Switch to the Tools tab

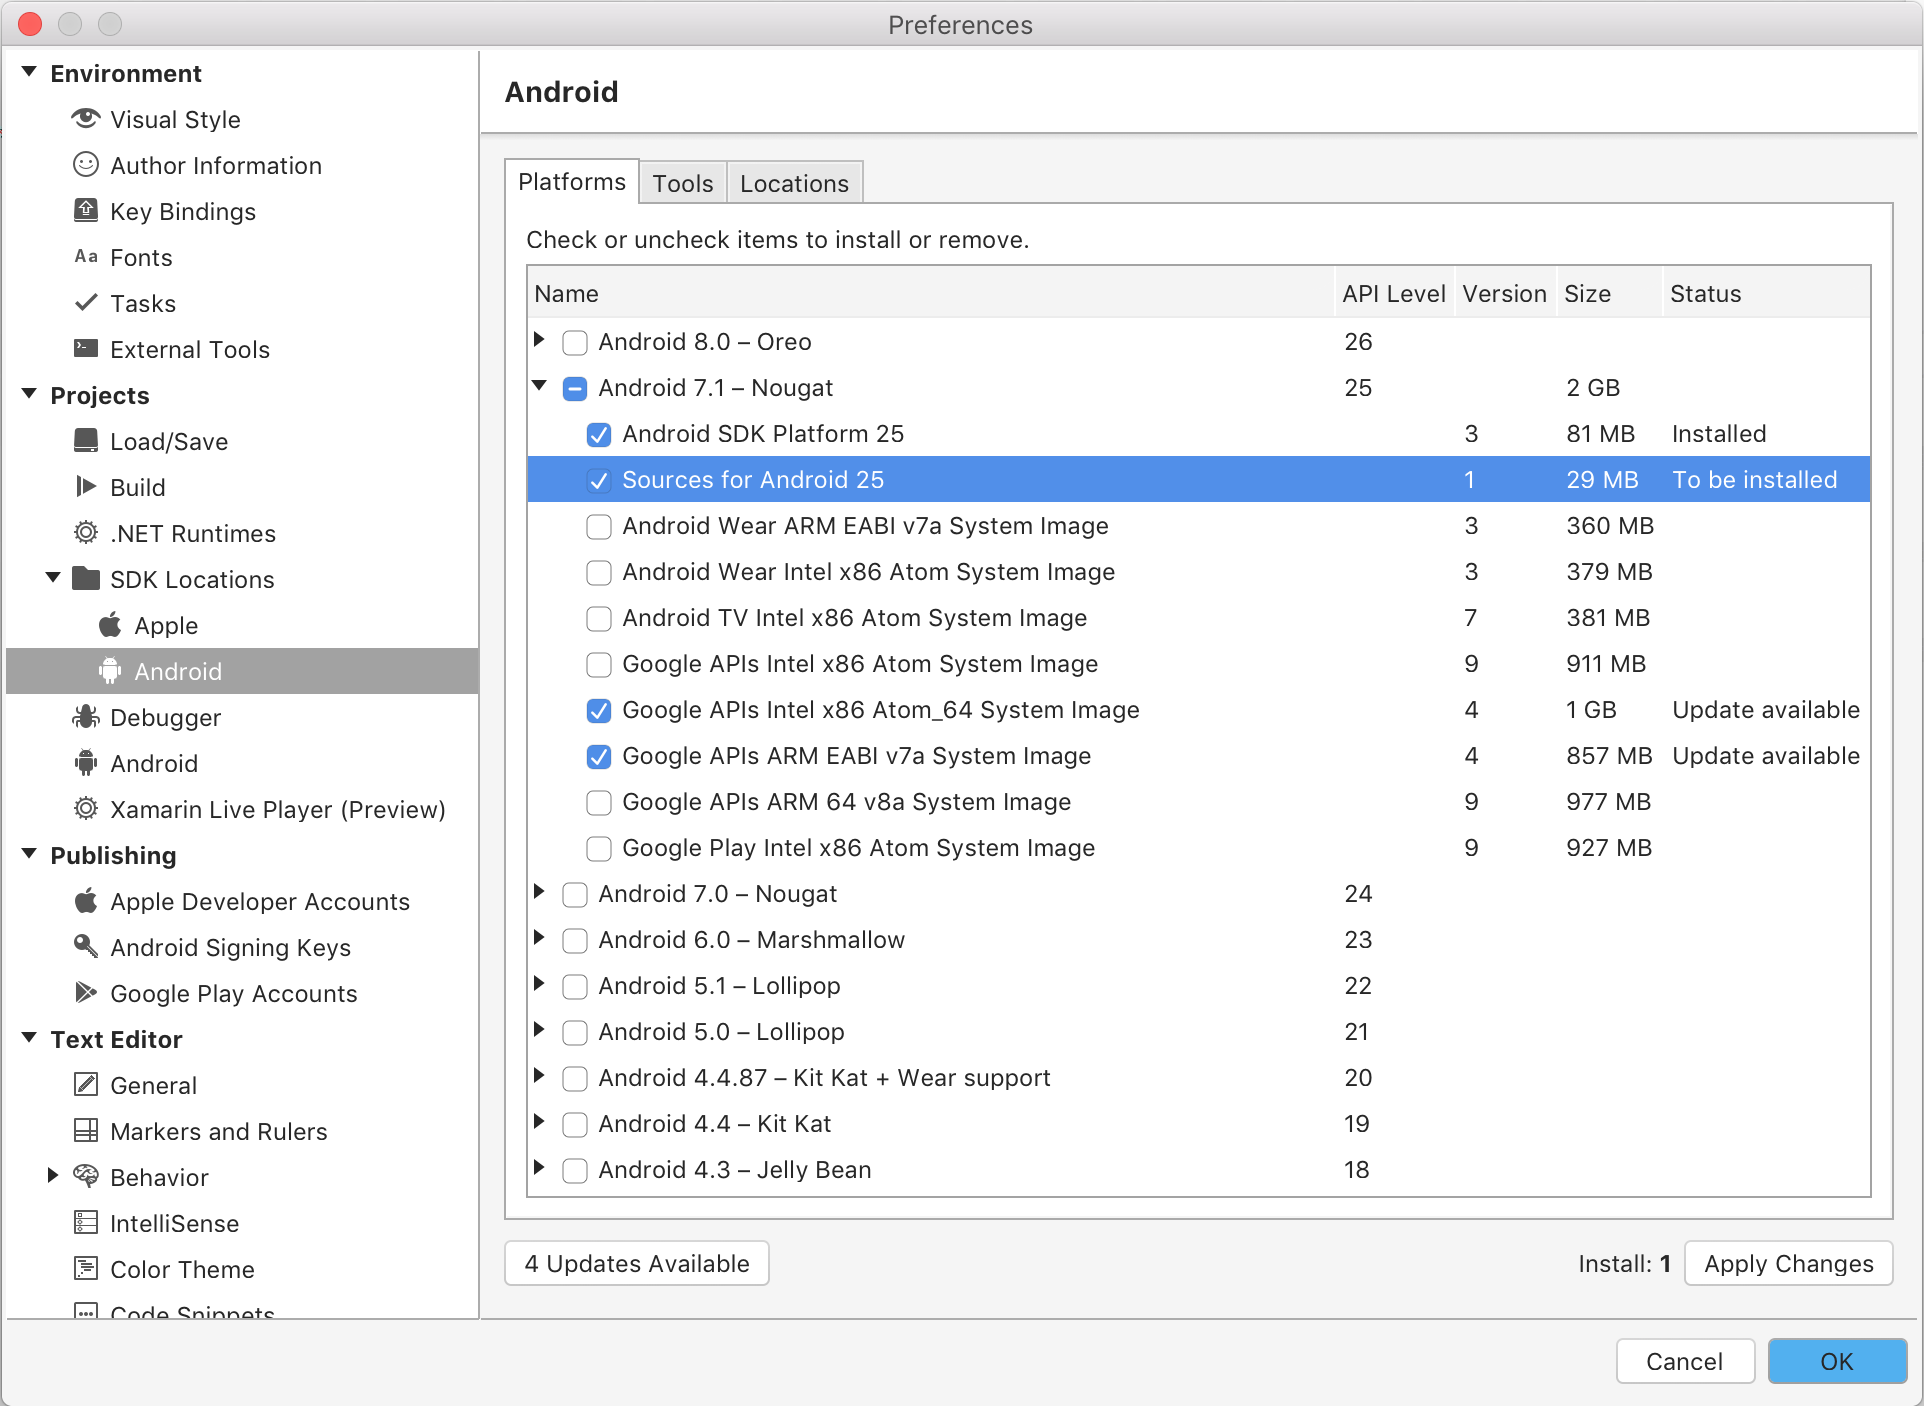pyautogui.click(x=683, y=183)
